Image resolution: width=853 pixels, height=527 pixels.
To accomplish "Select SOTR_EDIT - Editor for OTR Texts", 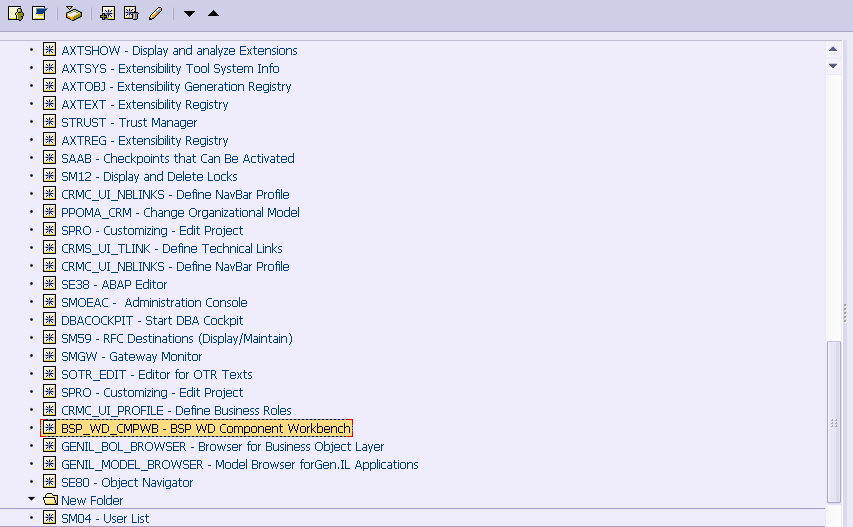I will pyautogui.click(x=157, y=374).
